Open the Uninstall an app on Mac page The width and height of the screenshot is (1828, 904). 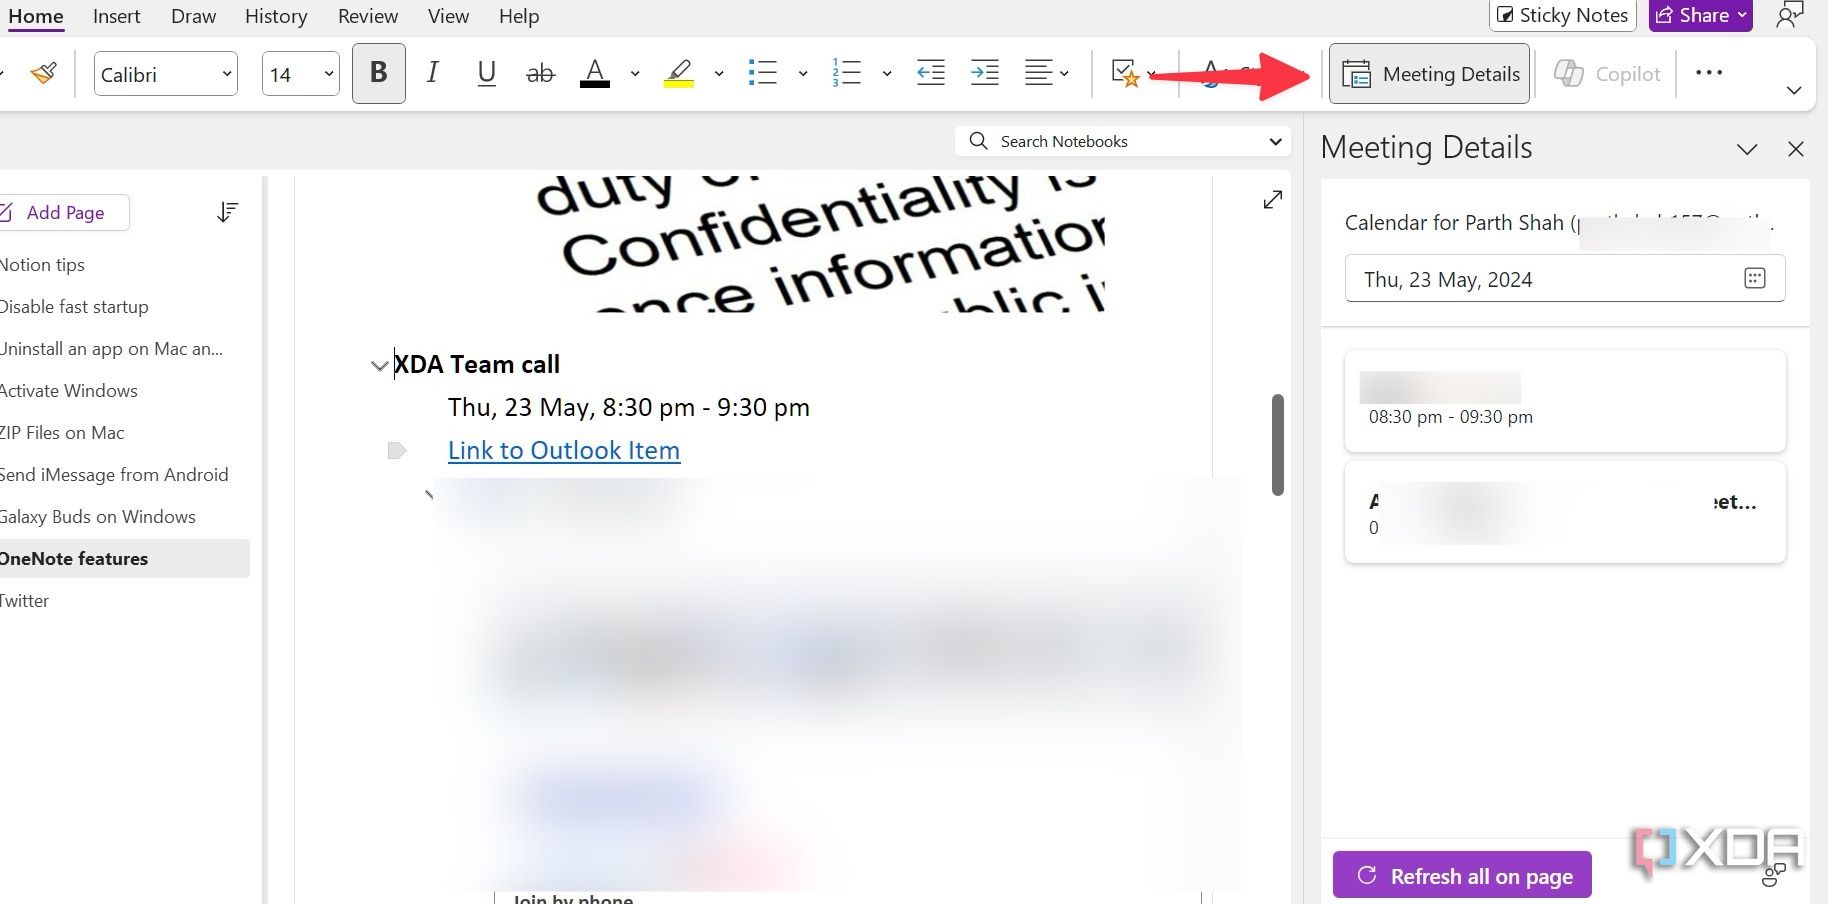(111, 348)
